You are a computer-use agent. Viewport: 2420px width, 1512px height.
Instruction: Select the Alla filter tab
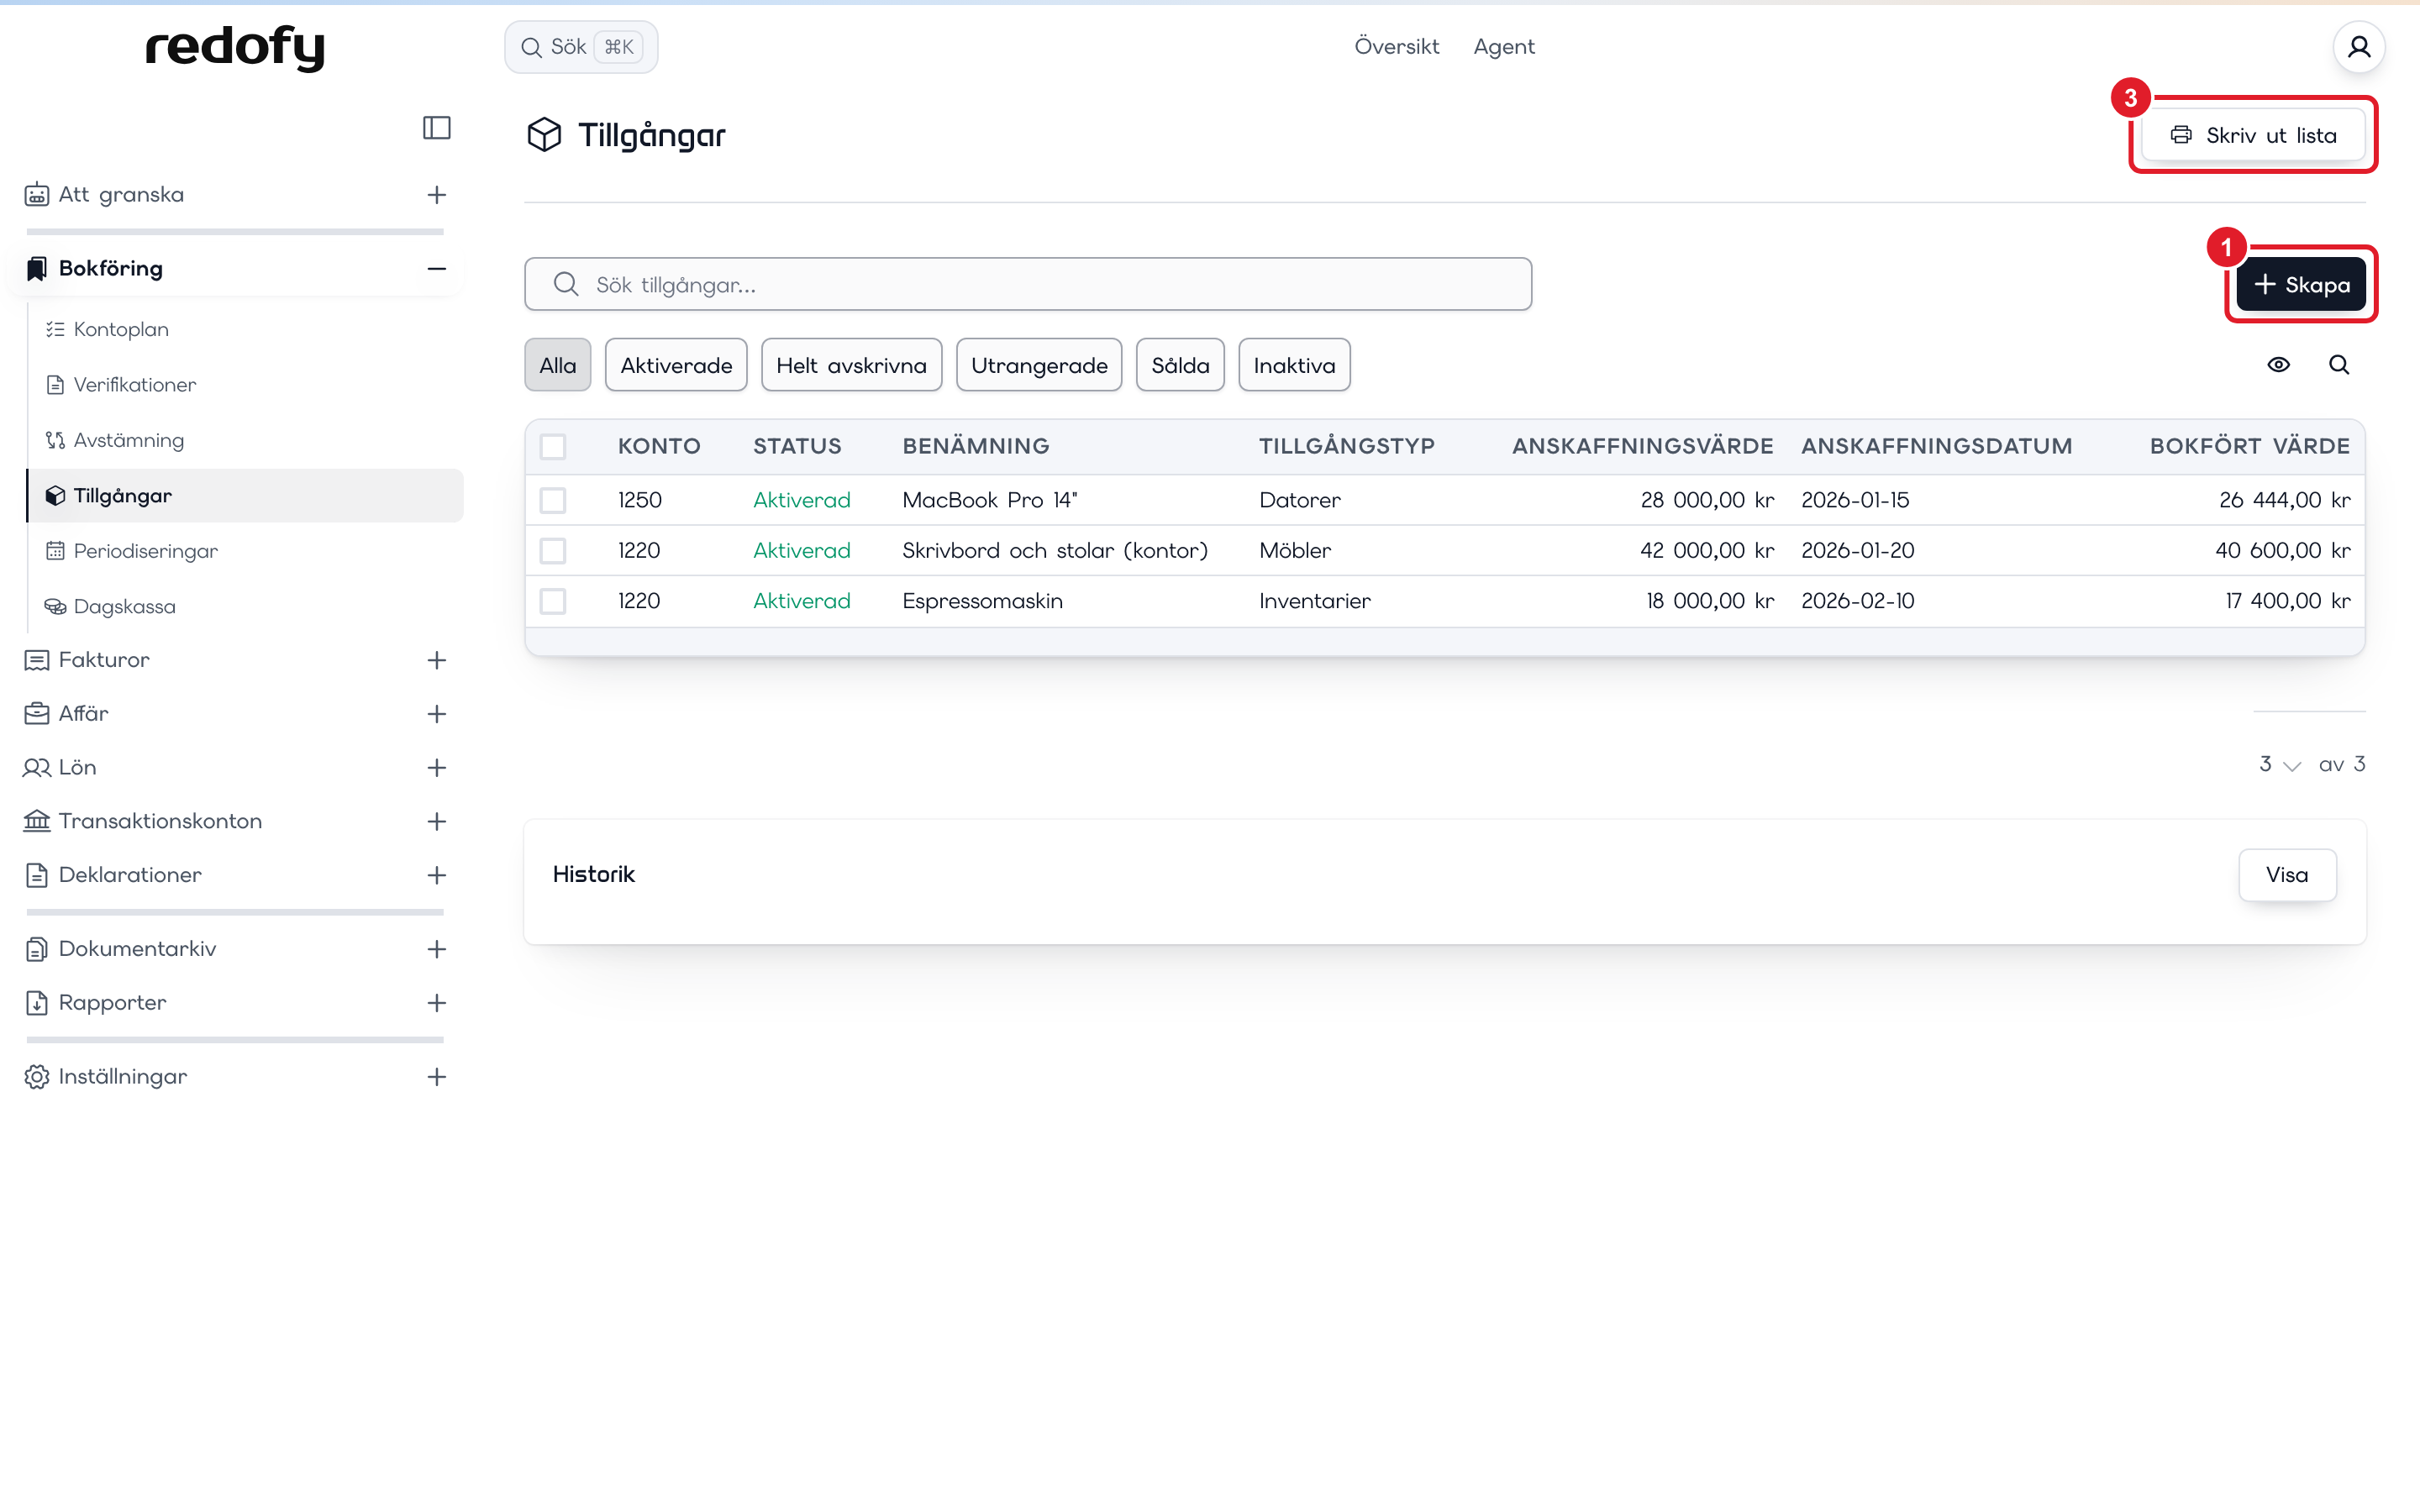pos(558,365)
